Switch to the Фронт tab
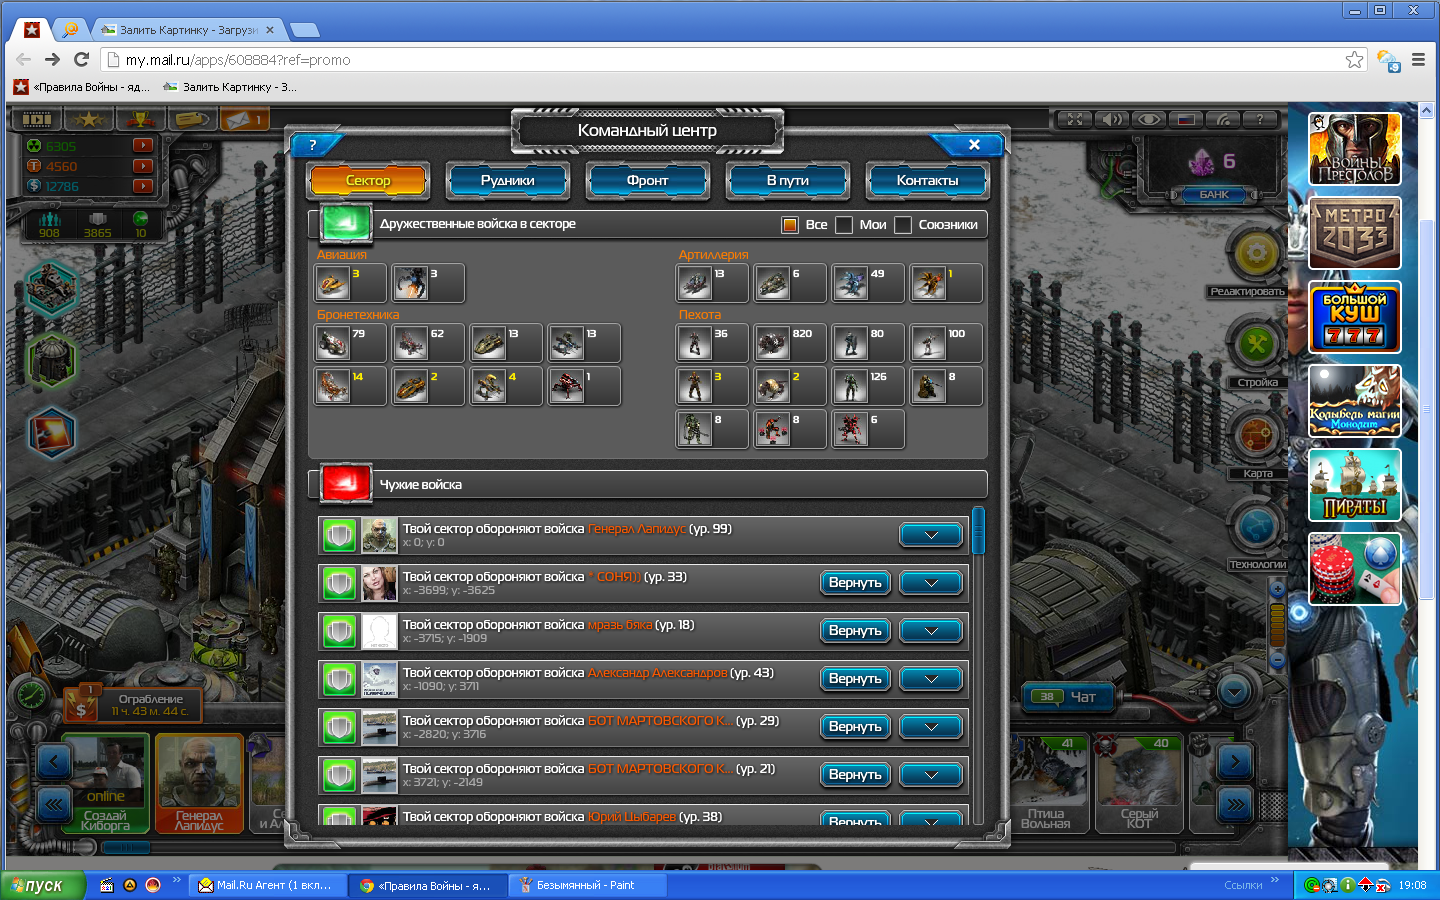1440x900 pixels. point(648,181)
